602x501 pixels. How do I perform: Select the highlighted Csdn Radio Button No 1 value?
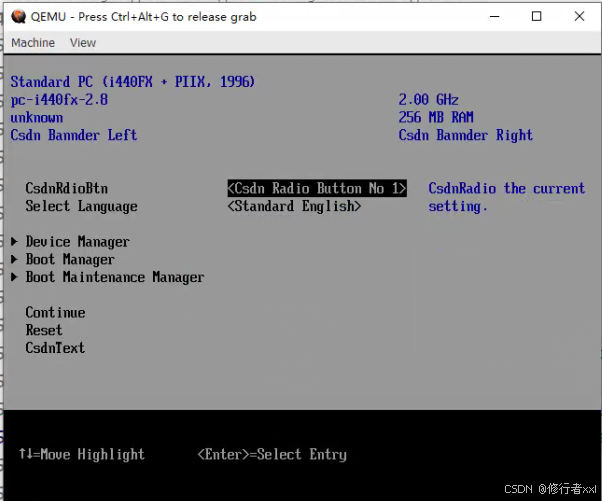coord(317,188)
